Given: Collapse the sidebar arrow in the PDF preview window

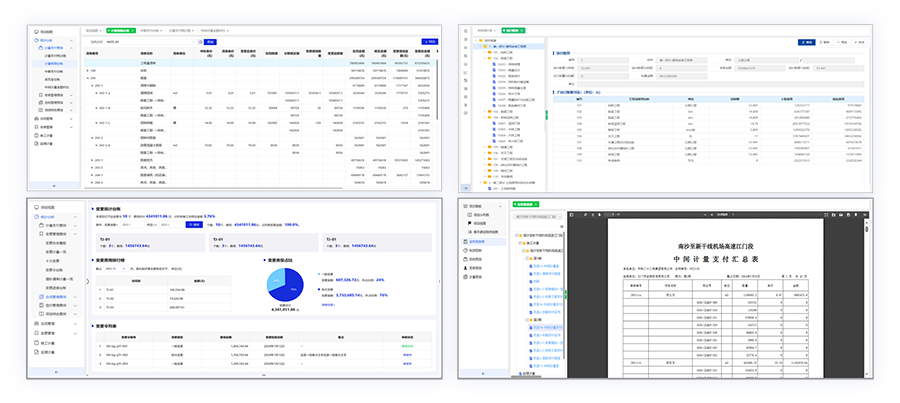Looking at the screenshot, I should (483, 374).
